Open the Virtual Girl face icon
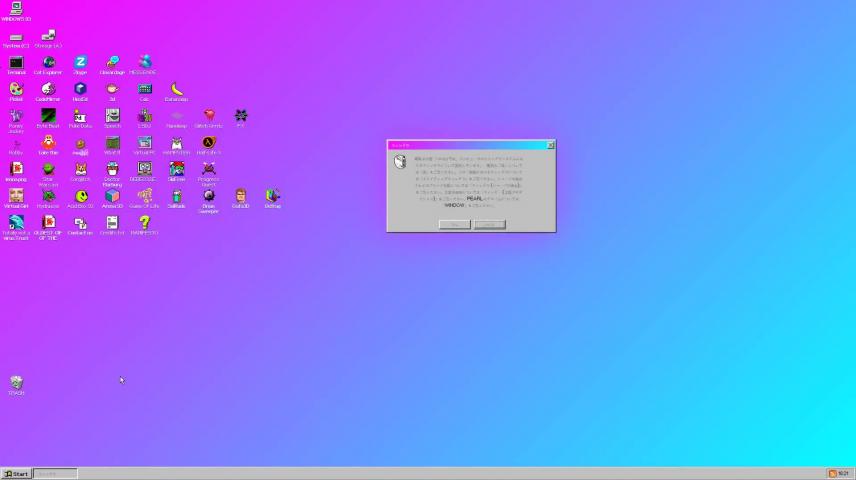The width and height of the screenshot is (856, 480). (16, 199)
